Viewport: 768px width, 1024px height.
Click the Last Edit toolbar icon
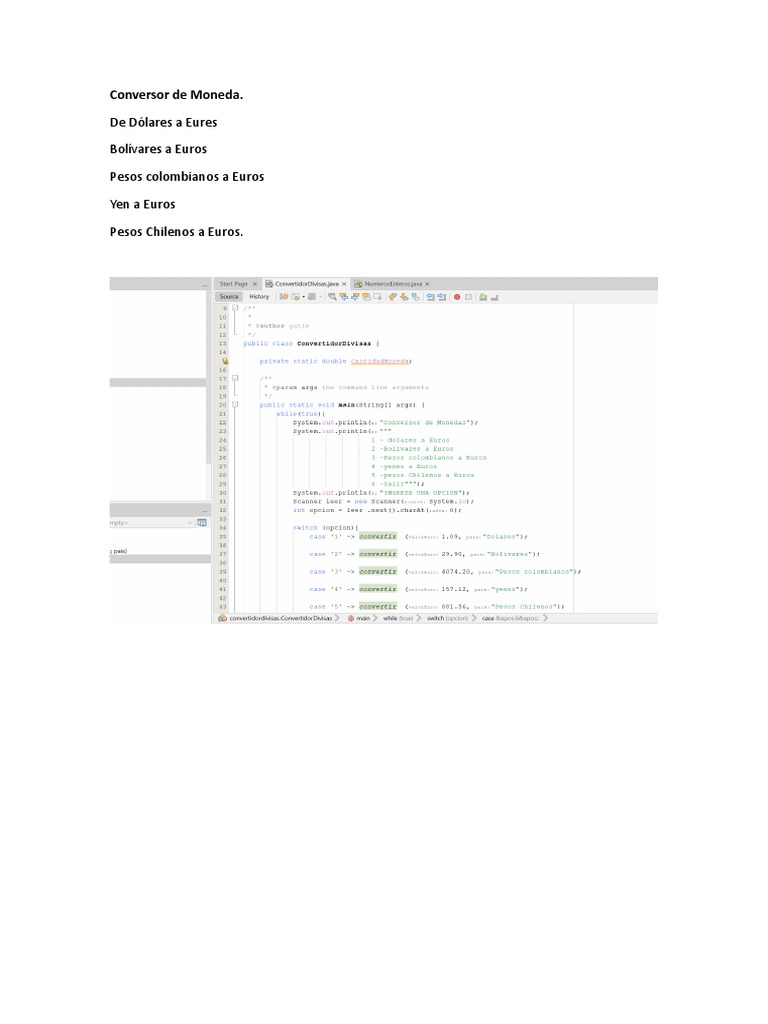284,296
